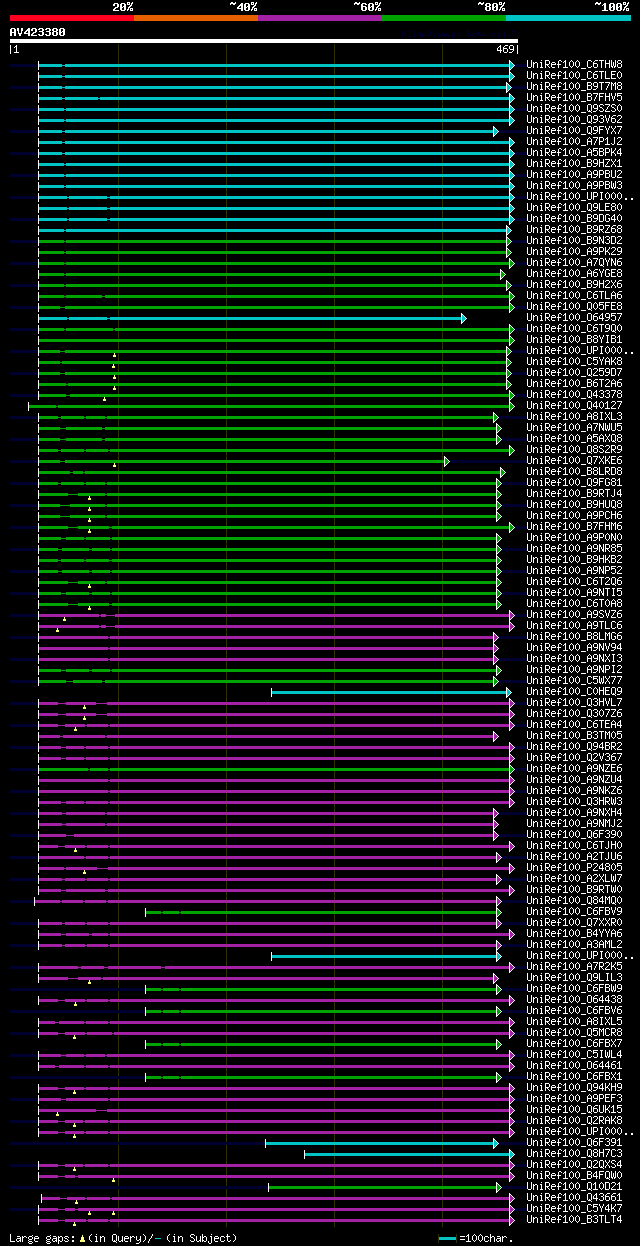Image resolution: width=640 pixels, height=1246 pixels.
Task: View the UniRef100_A9SVZ6 entry
Action: [574, 615]
